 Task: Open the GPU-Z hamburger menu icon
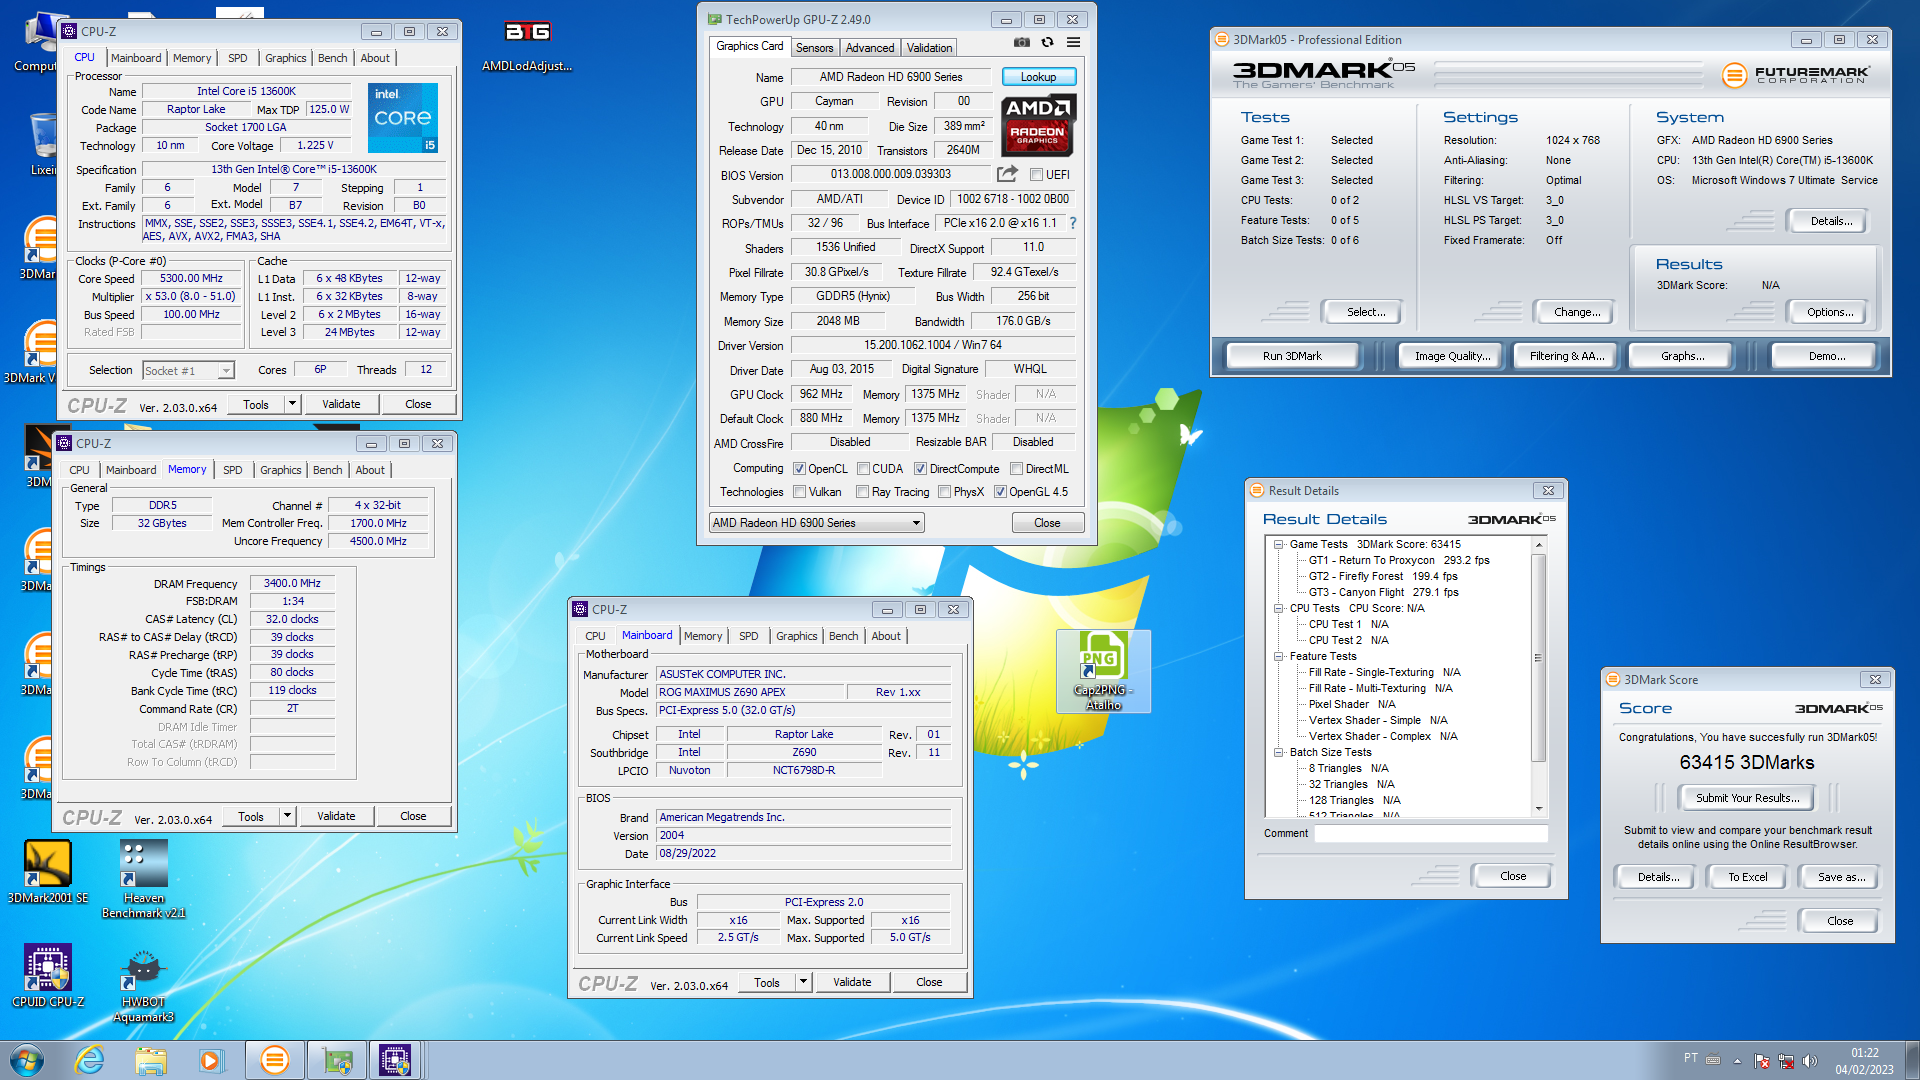[1073, 43]
